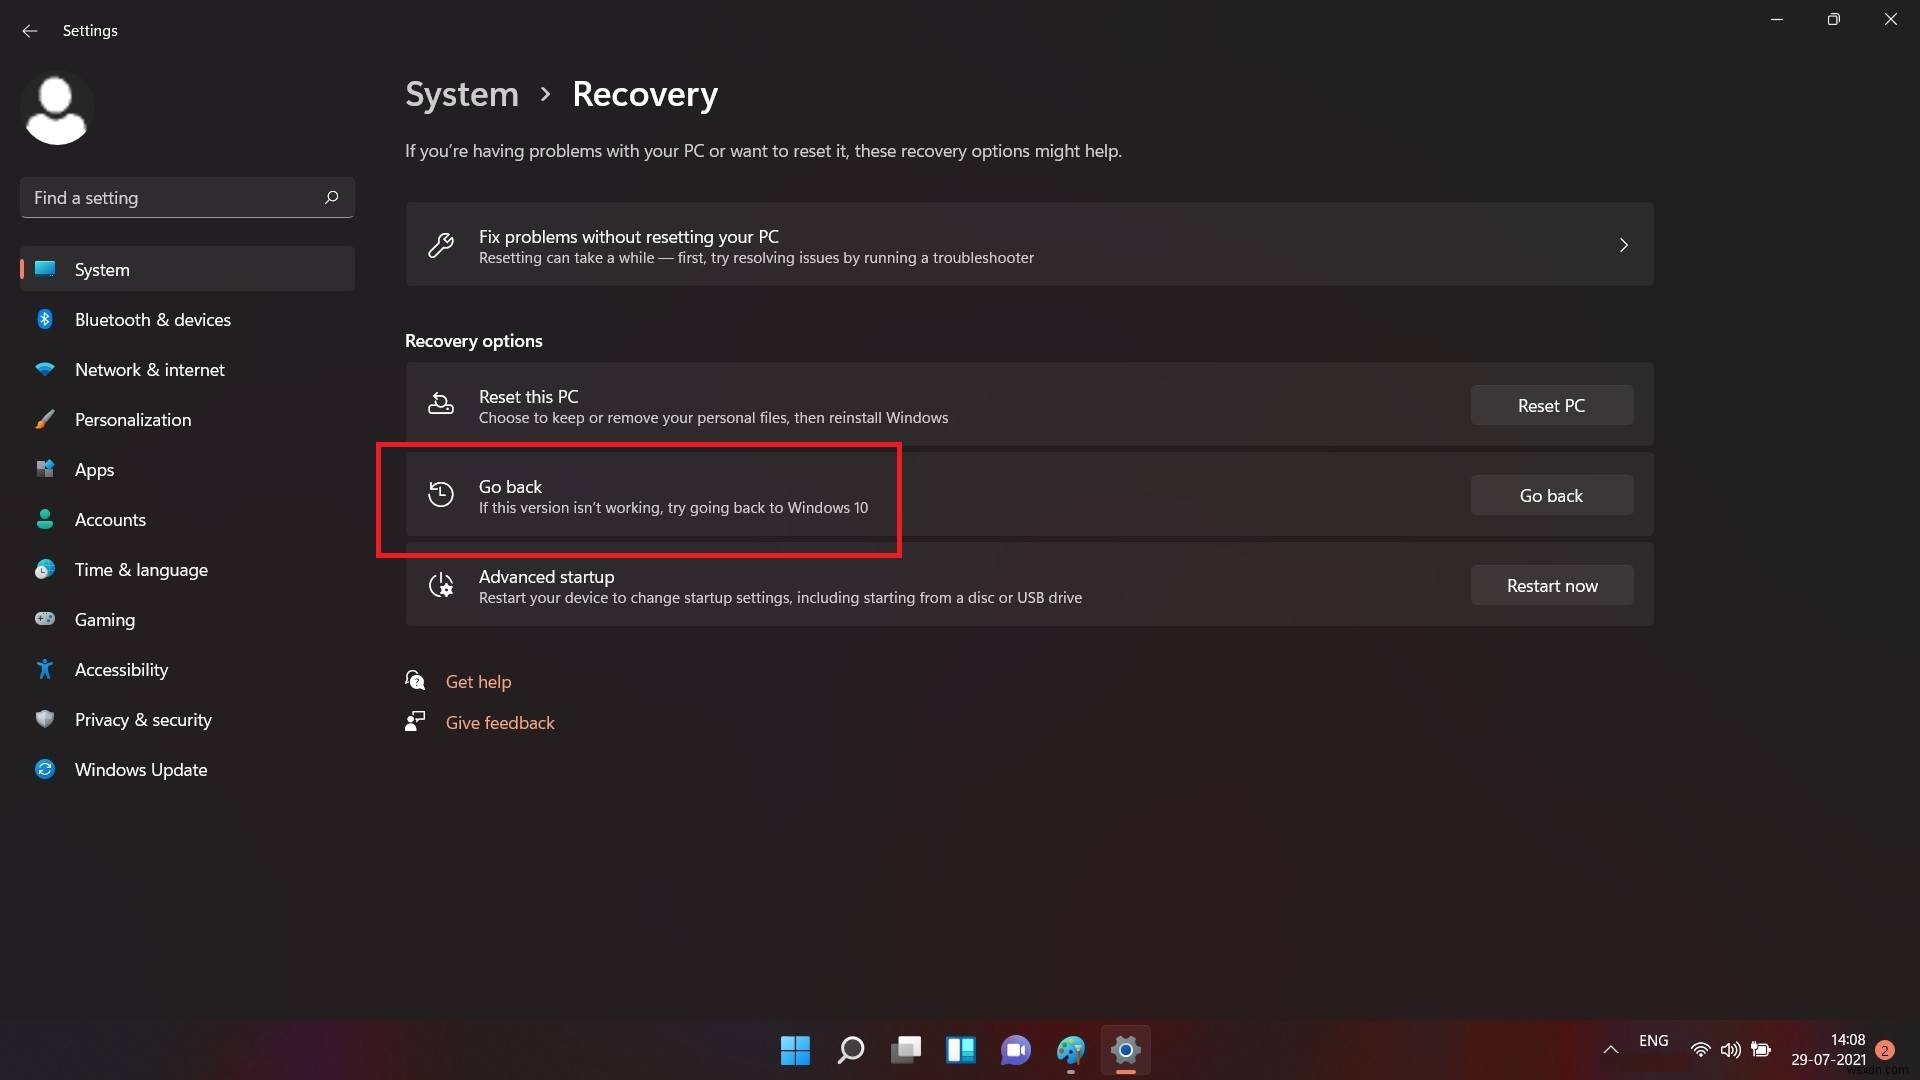Click the Restart now button
1920x1080 pixels.
(x=1552, y=584)
